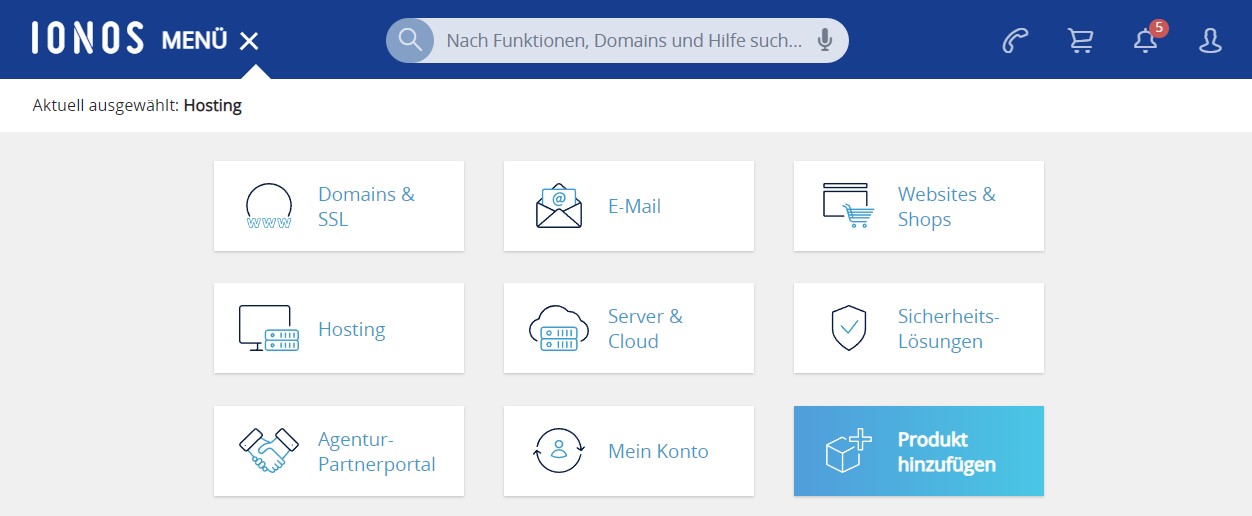Open the shopping cart icon
1252x516 pixels.
click(1080, 41)
